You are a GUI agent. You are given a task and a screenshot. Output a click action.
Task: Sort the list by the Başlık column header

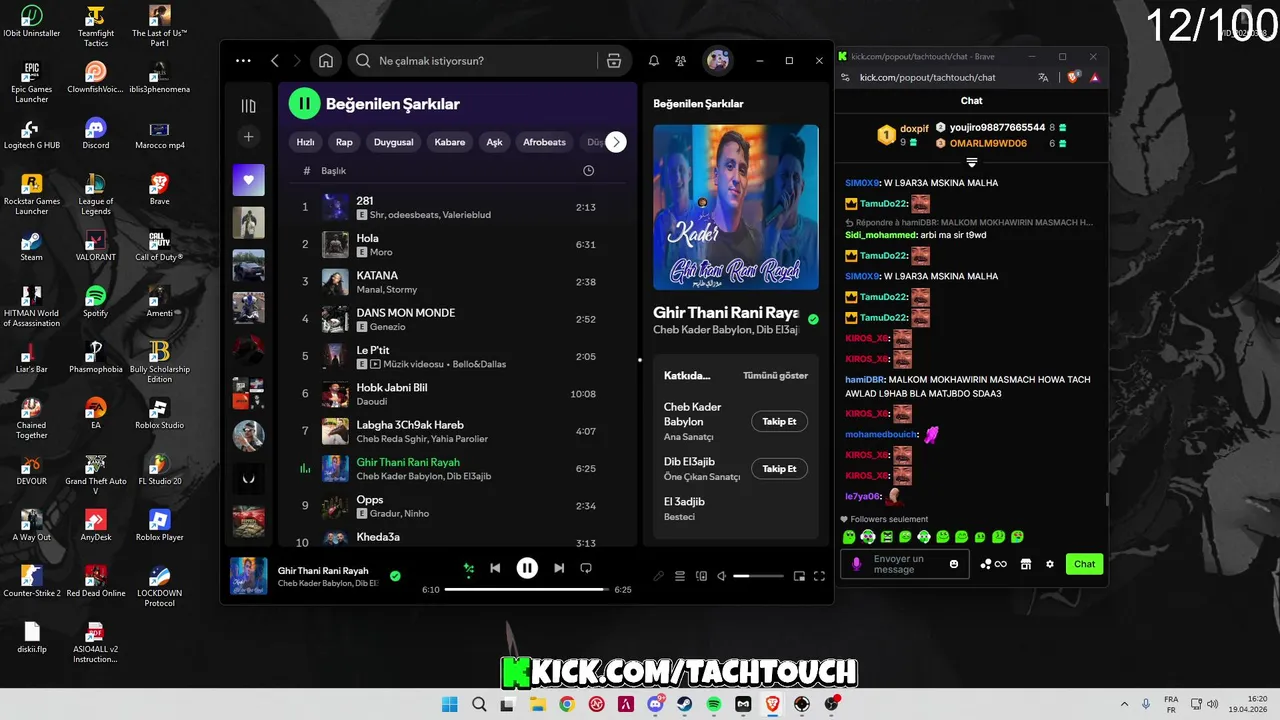click(x=333, y=171)
